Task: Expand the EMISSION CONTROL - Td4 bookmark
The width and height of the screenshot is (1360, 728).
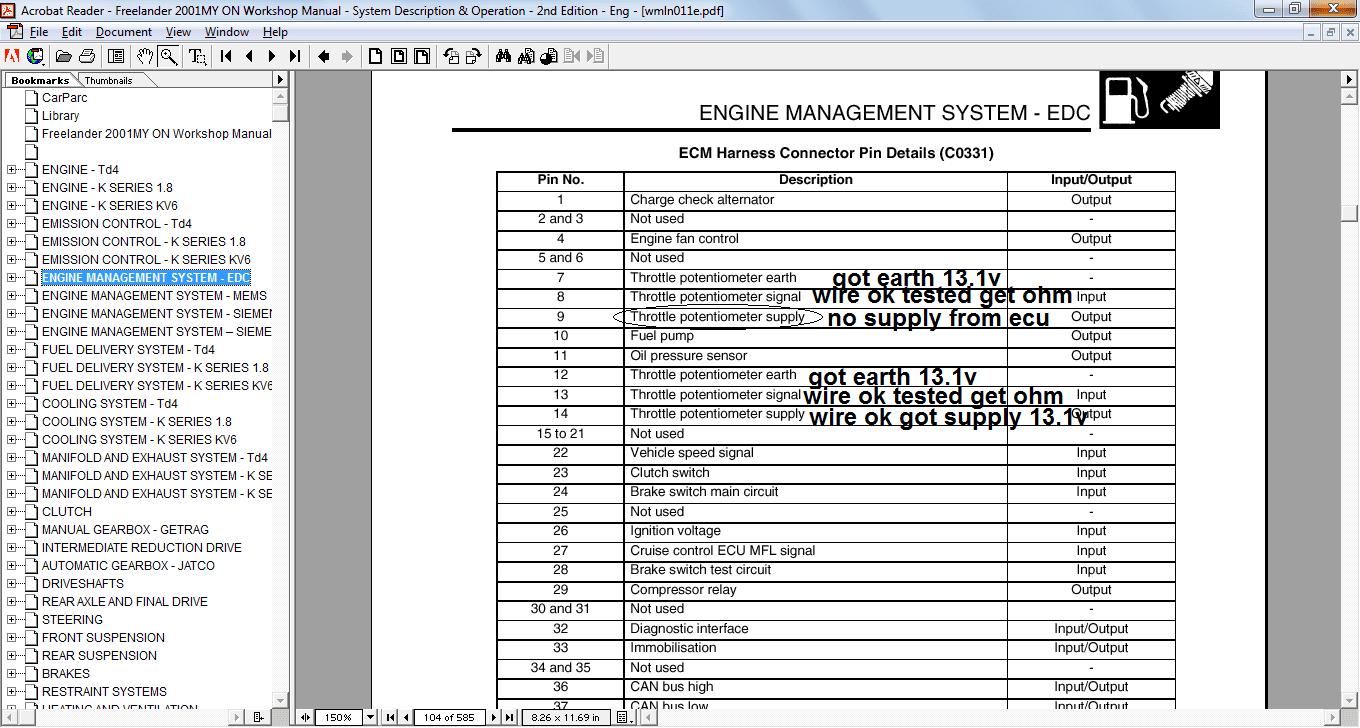Action: tap(12, 224)
